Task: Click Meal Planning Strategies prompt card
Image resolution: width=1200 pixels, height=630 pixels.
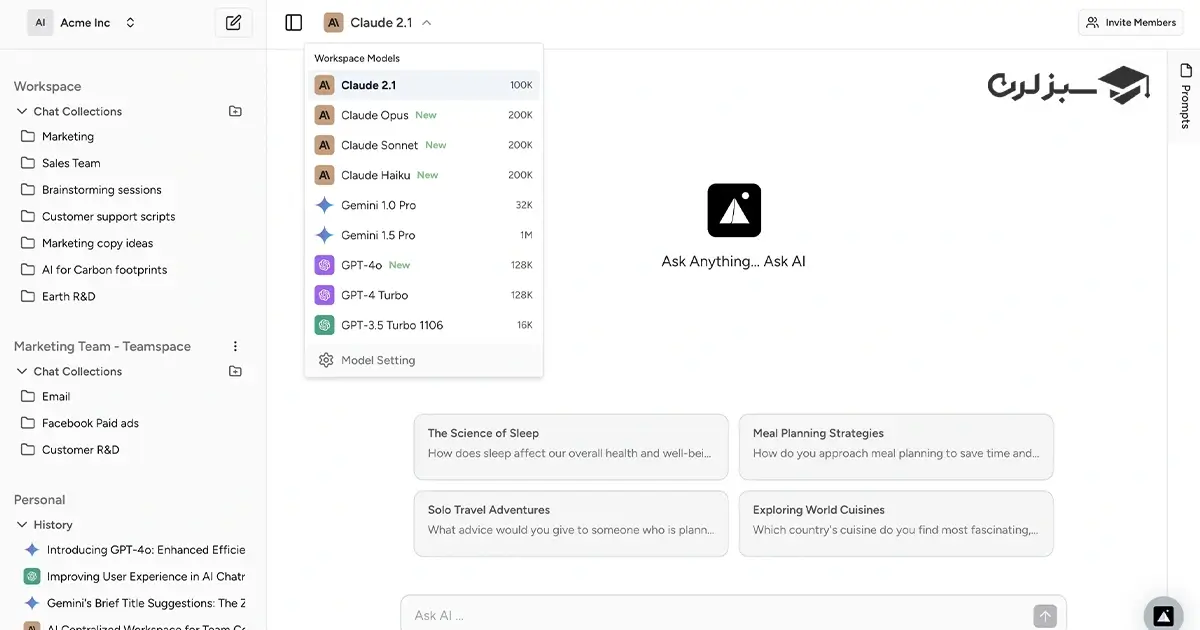Action: tap(896, 446)
